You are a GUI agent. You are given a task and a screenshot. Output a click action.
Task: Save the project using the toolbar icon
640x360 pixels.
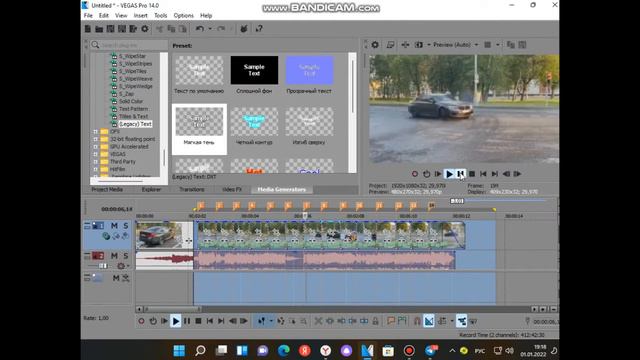pyautogui.click(x=111, y=29)
